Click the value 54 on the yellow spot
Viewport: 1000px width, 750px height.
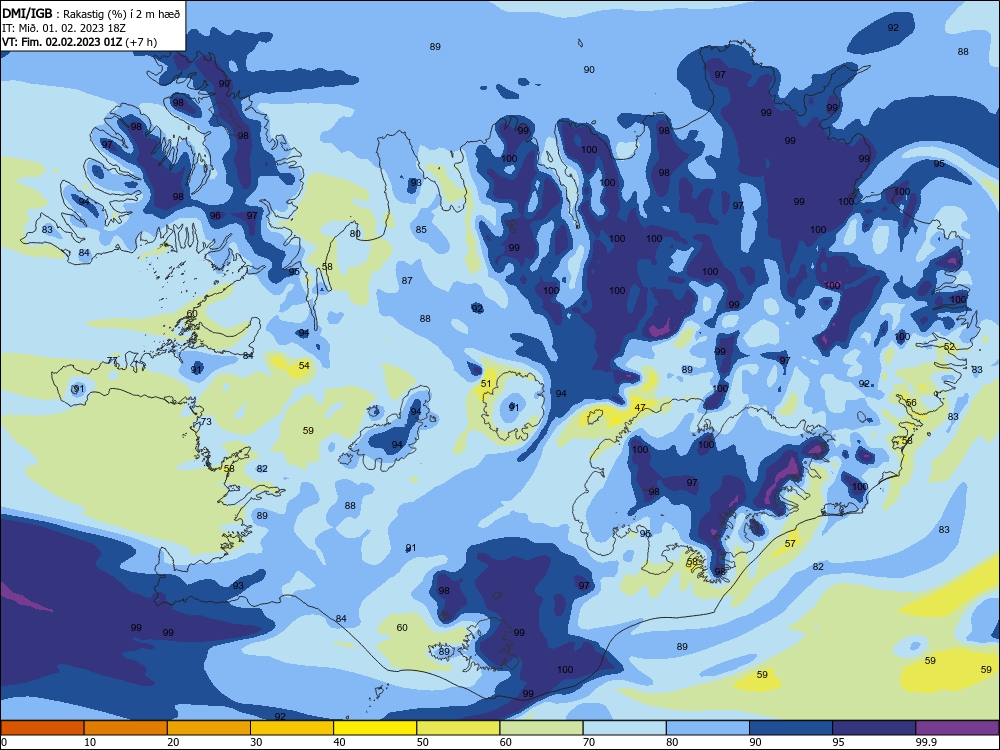(304, 365)
